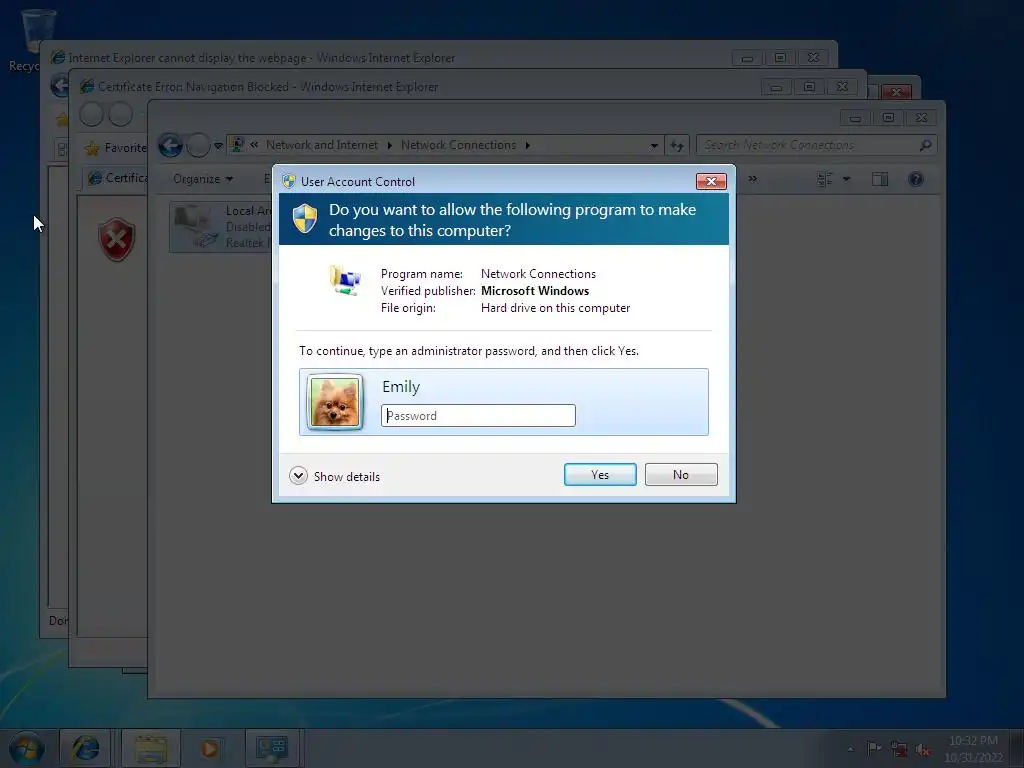Click forward button in Certificate Error IE window
Screen dimensions: 1024x768
(x=120, y=114)
